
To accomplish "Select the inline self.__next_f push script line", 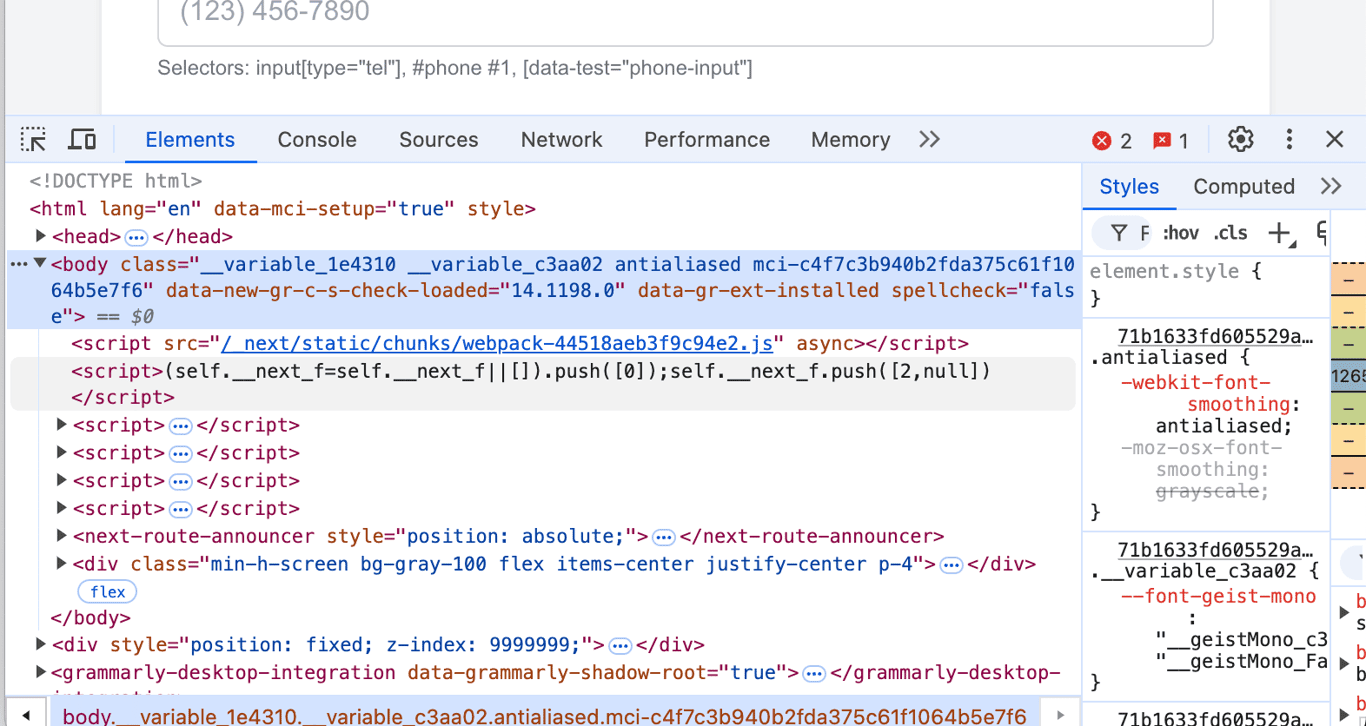I will tap(542, 385).
